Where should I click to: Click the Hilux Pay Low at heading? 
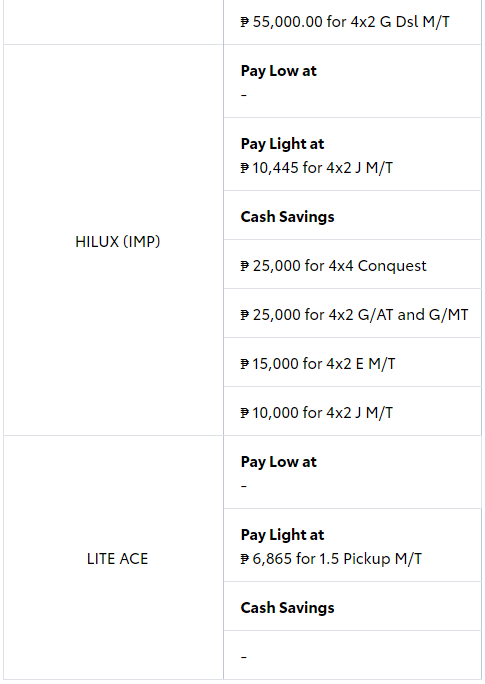(279, 71)
